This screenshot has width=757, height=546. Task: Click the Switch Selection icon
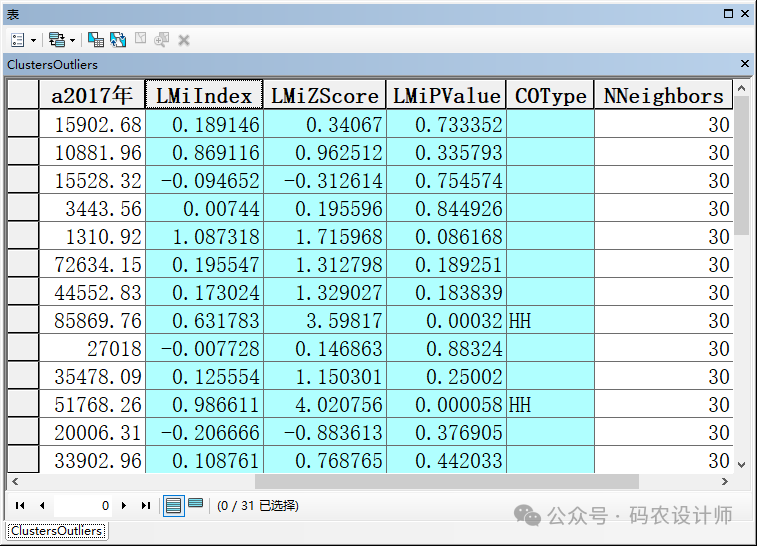click(118, 40)
